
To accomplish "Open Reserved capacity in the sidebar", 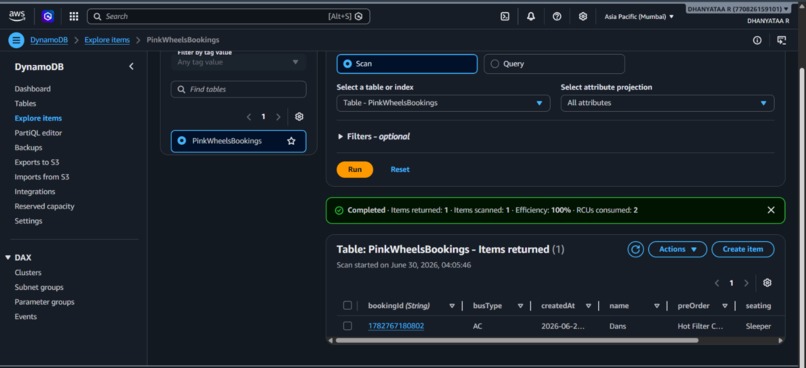I will 45,206.
